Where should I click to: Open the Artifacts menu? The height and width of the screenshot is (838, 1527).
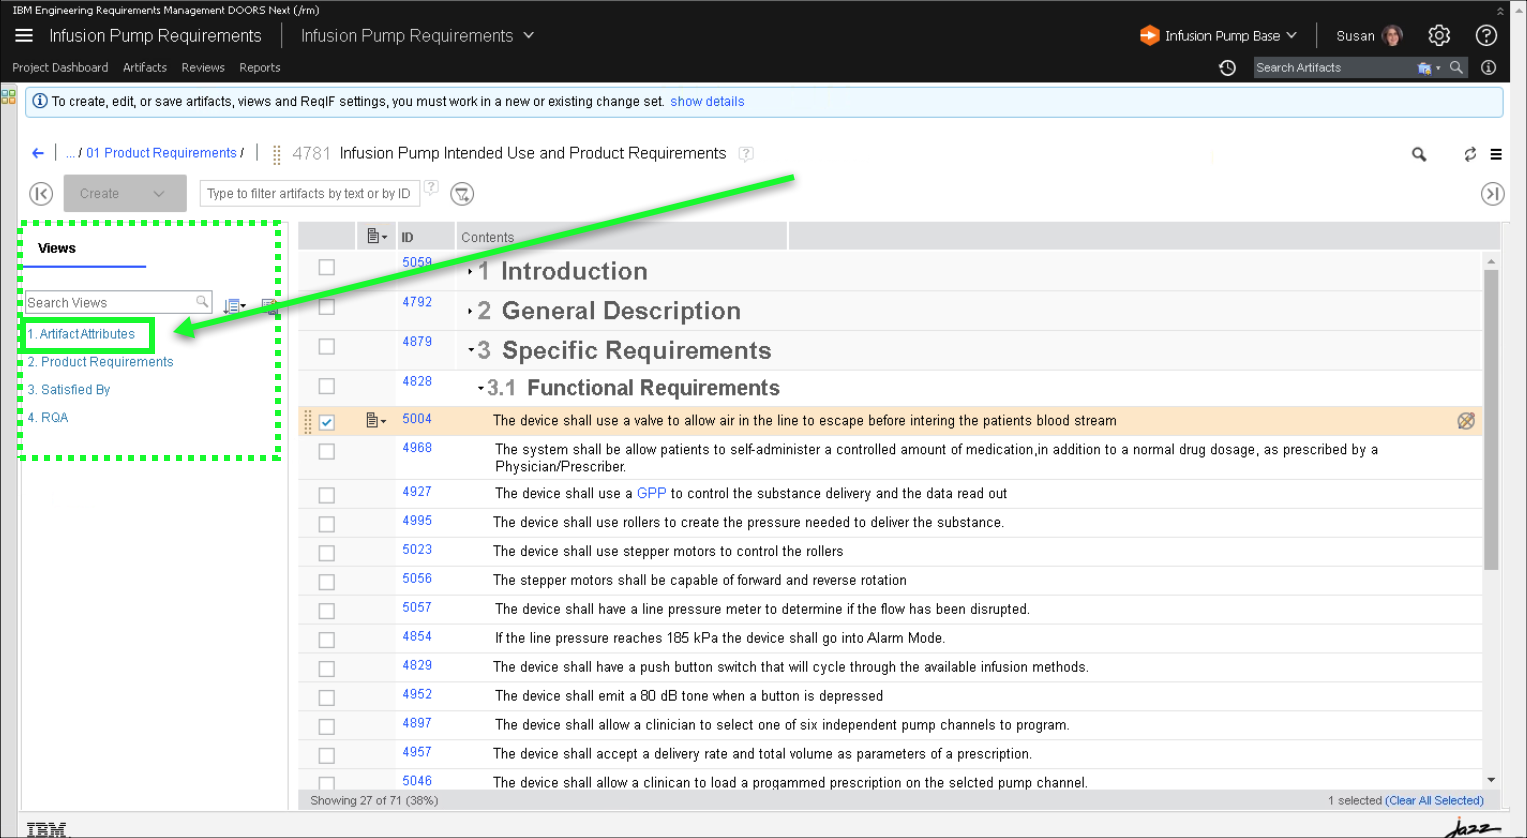(x=144, y=68)
